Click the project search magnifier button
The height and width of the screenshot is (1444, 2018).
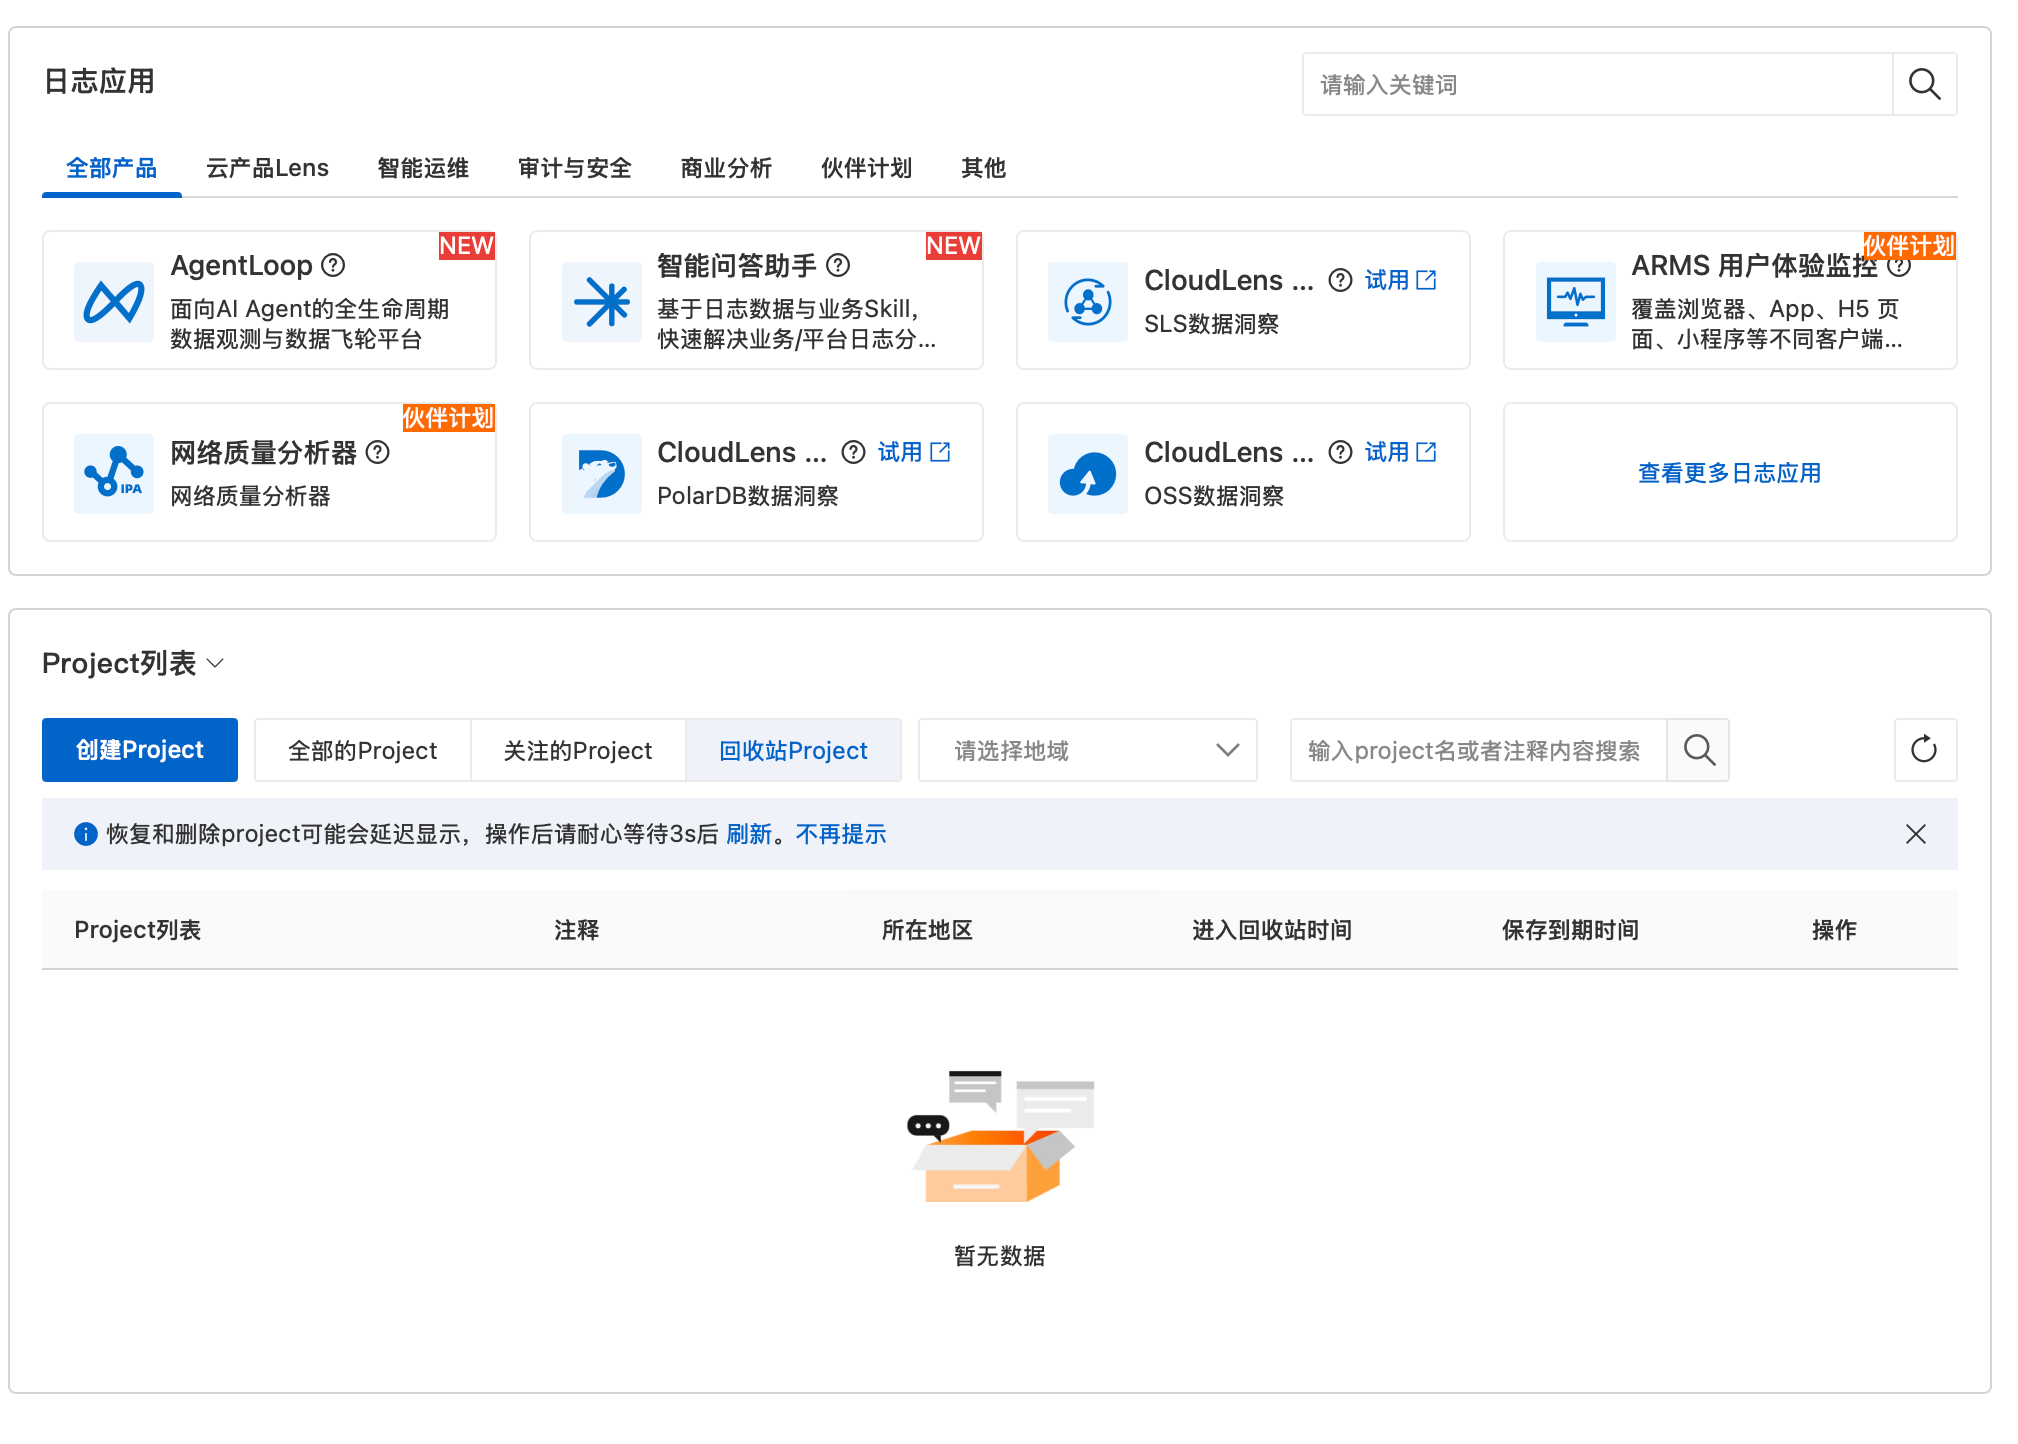1698,750
